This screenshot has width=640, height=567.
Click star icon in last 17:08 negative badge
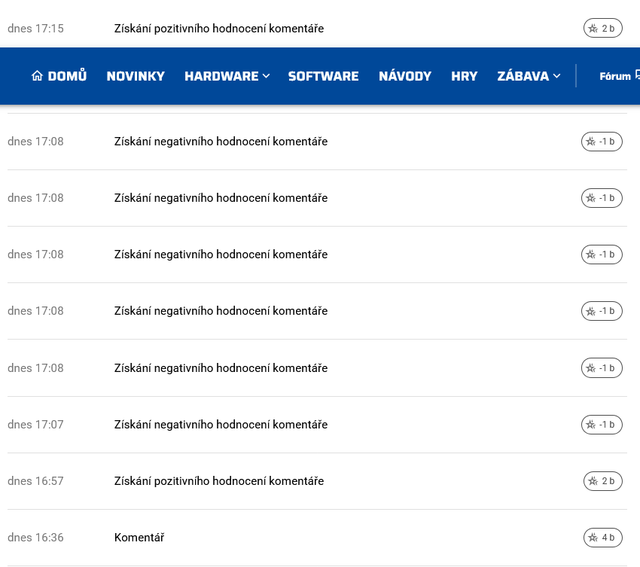pos(591,368)
